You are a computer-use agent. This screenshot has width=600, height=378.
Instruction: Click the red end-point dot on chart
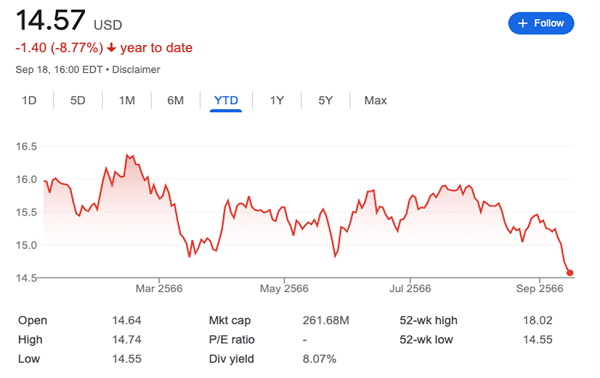570,273
